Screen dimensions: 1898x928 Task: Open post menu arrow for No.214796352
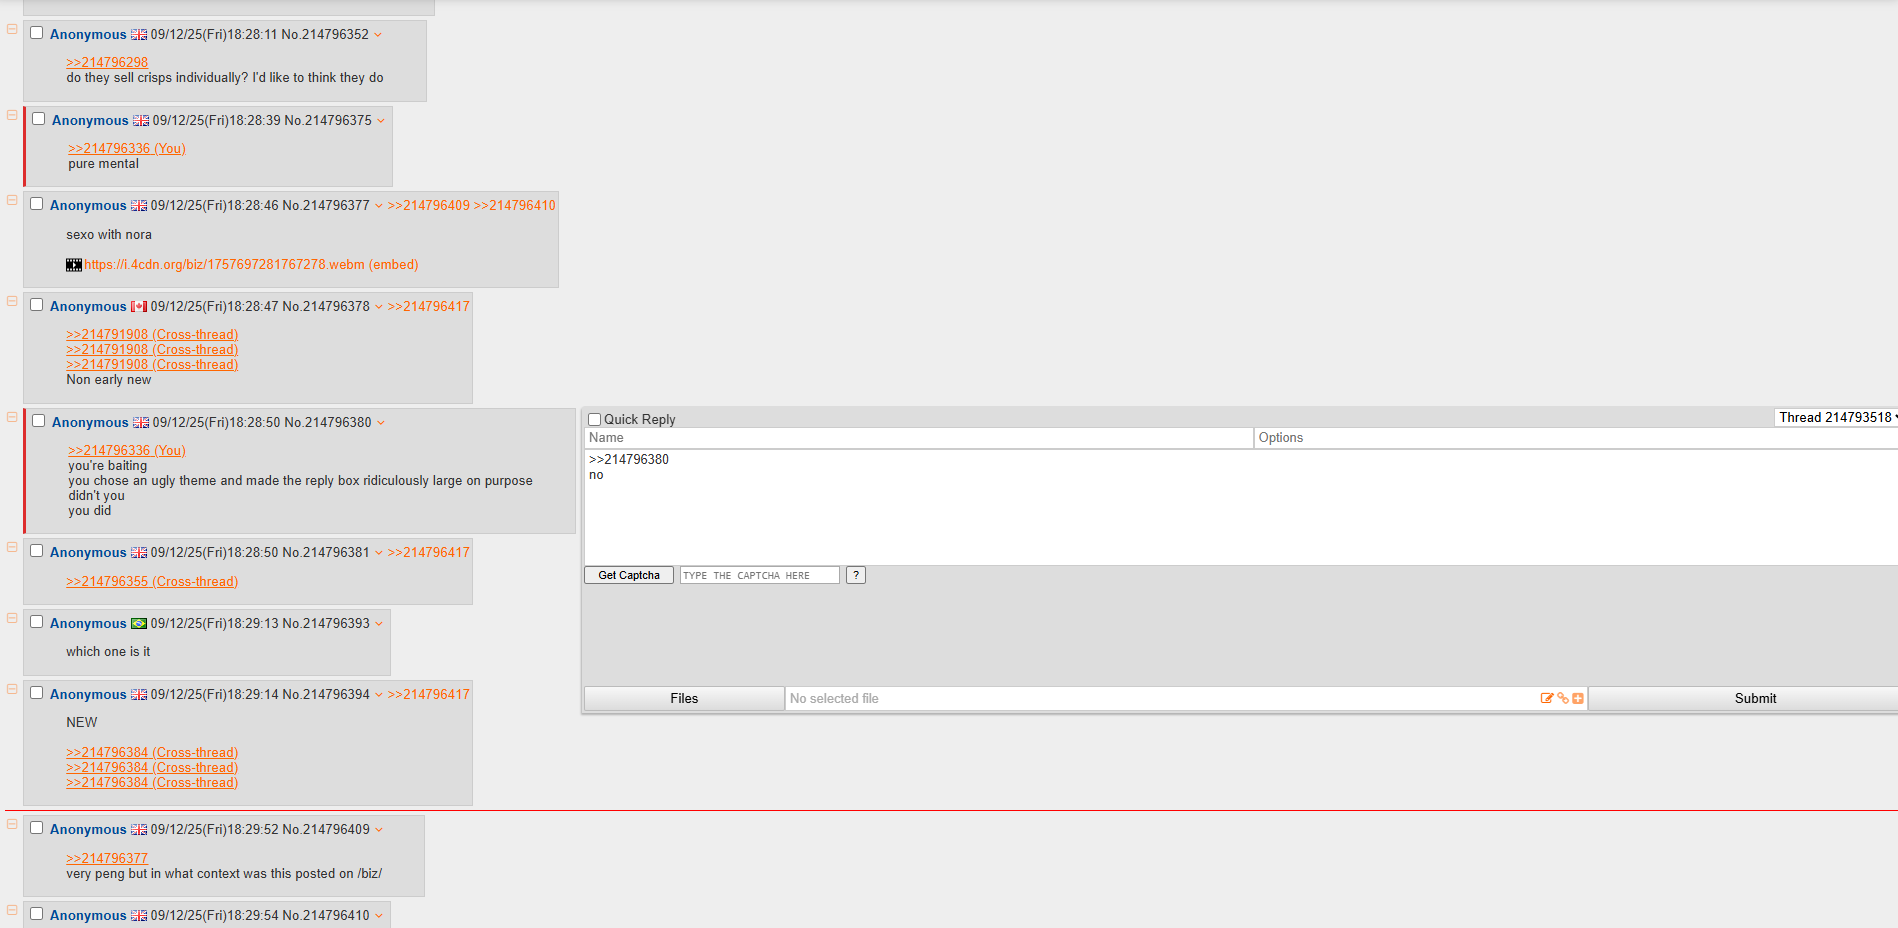378,35
